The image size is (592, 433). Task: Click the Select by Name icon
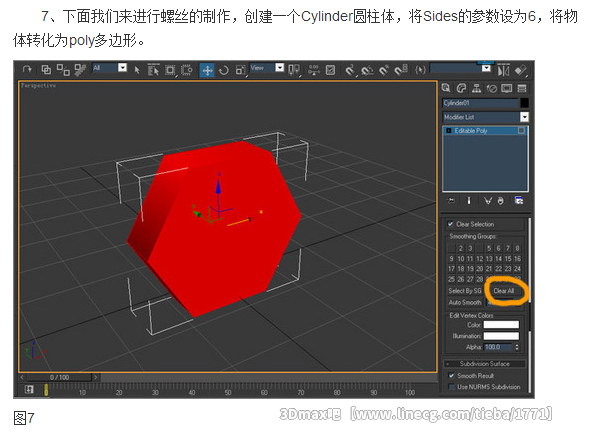153,70
